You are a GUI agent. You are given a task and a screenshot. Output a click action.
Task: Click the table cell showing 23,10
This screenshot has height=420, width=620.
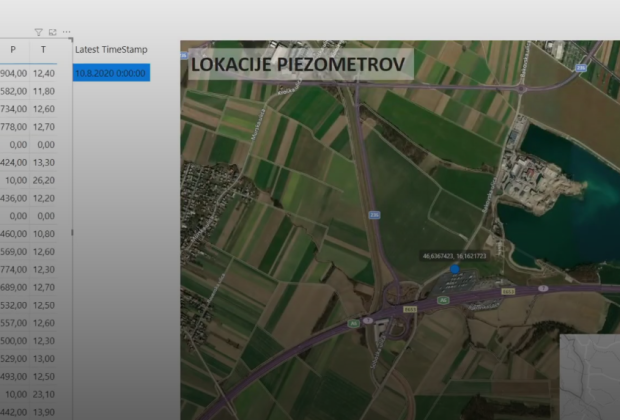tap(43, 394)
